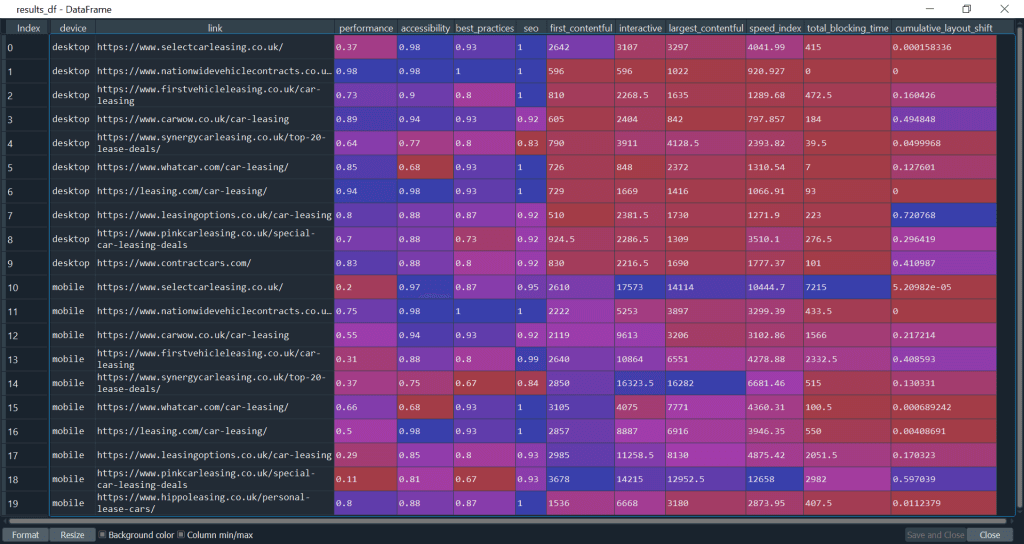This screenshot has height=544, width=1024.
Task: Select row index 5
Action: [28, 167]
